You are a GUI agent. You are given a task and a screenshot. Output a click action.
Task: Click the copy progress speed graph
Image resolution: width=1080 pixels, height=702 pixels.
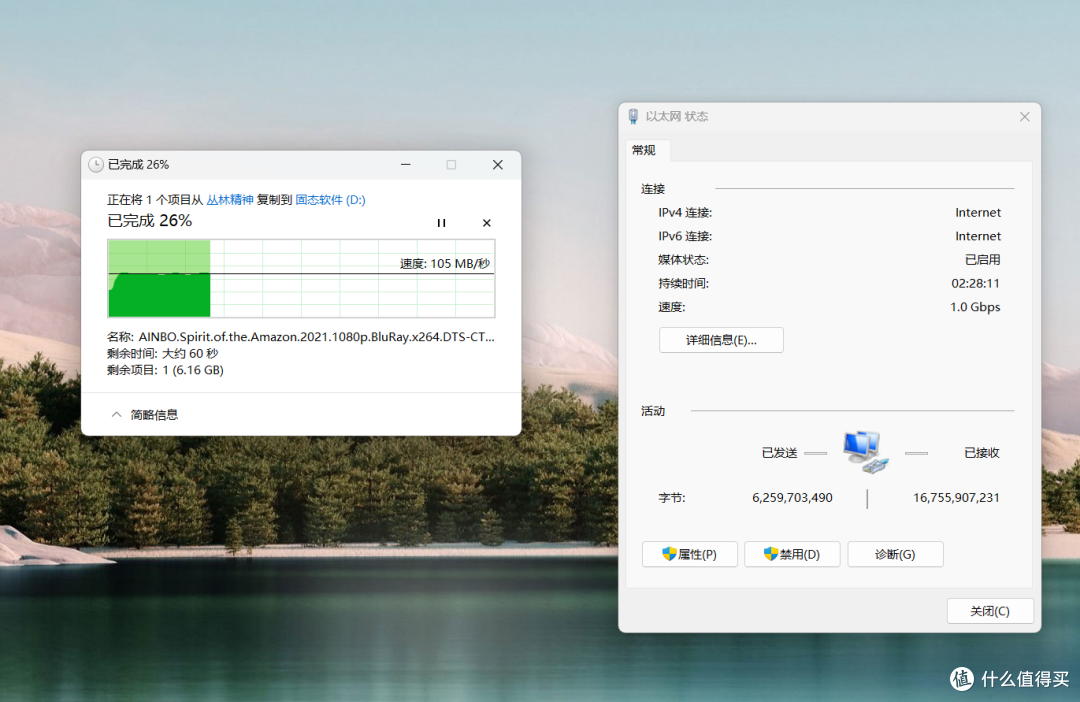tap(301, 278)
